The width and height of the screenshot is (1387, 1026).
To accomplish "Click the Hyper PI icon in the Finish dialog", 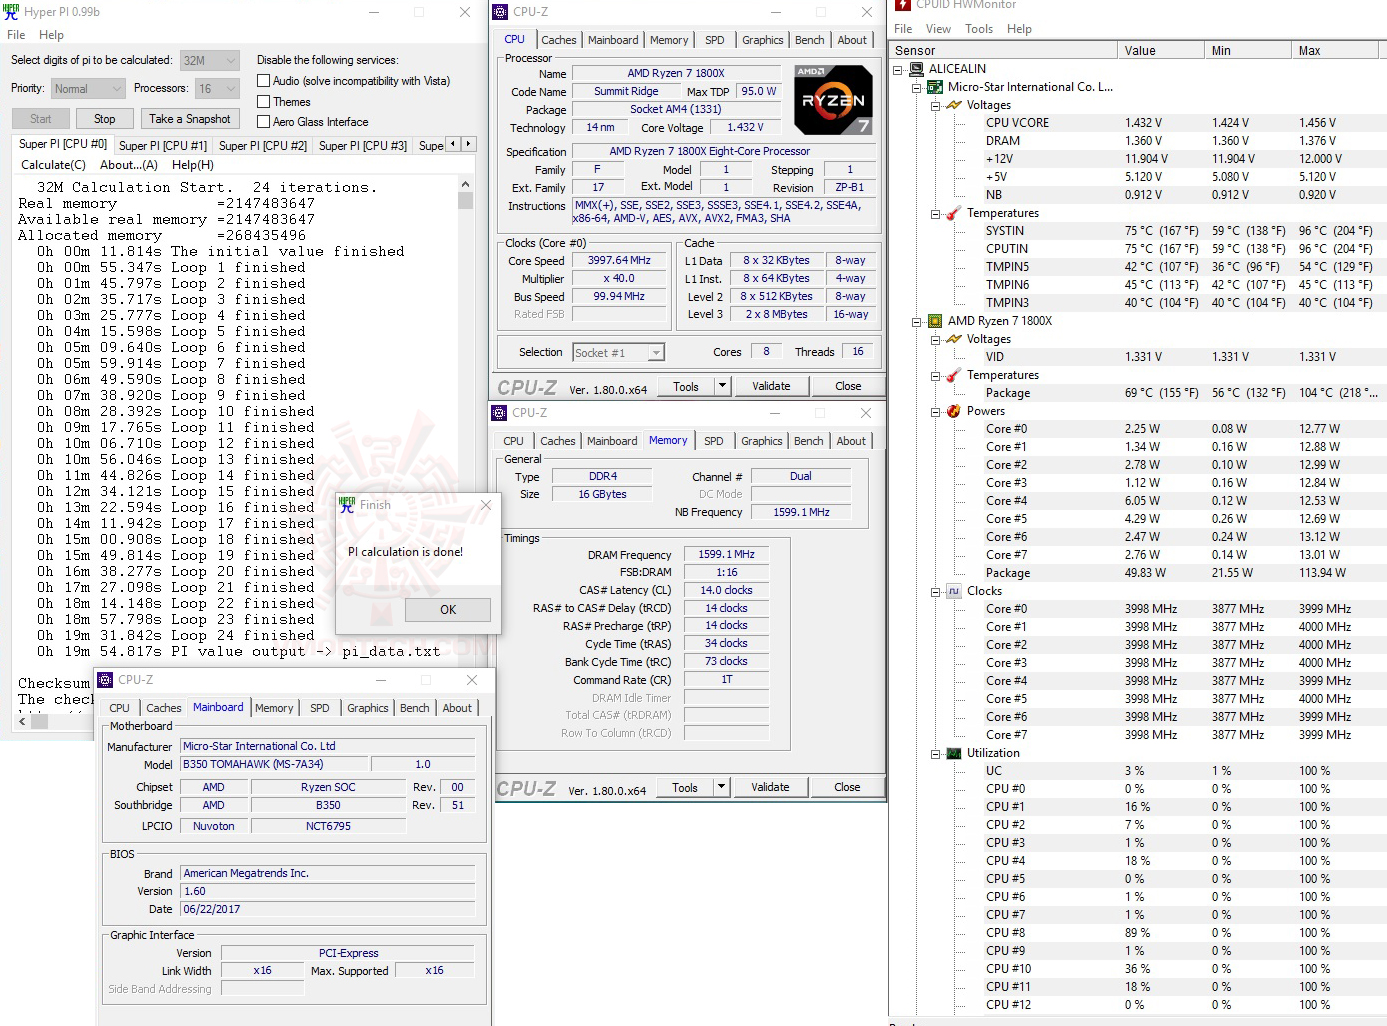I will point(347,505).
